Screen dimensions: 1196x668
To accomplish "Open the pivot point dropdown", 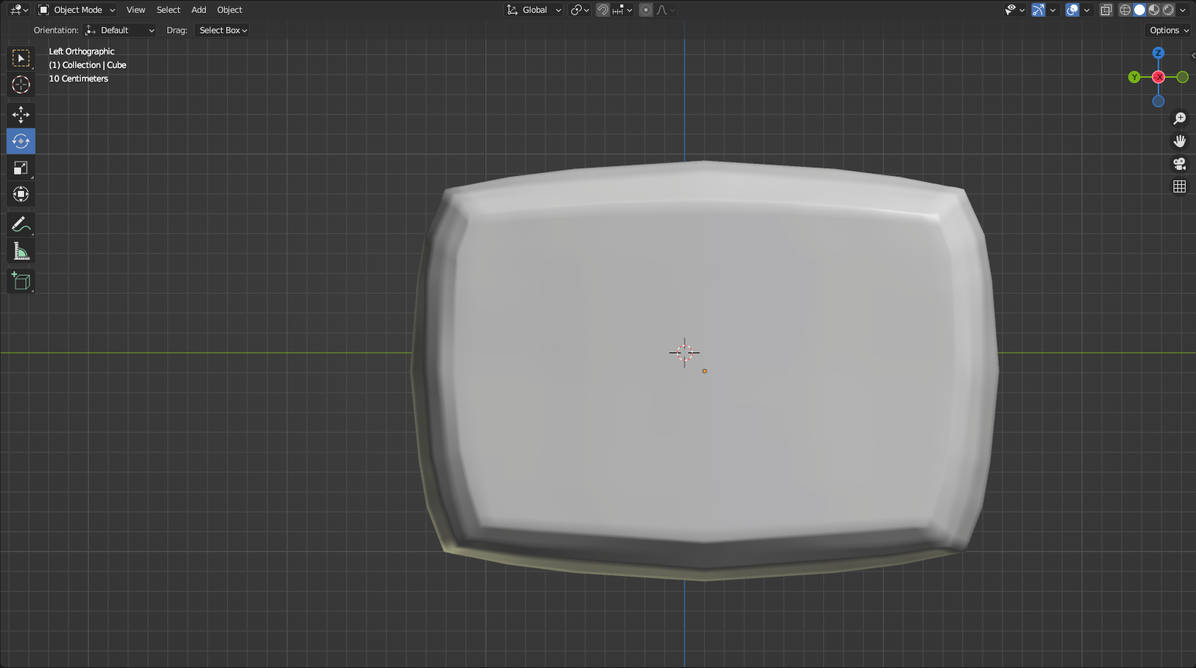I will click(580, 10).
